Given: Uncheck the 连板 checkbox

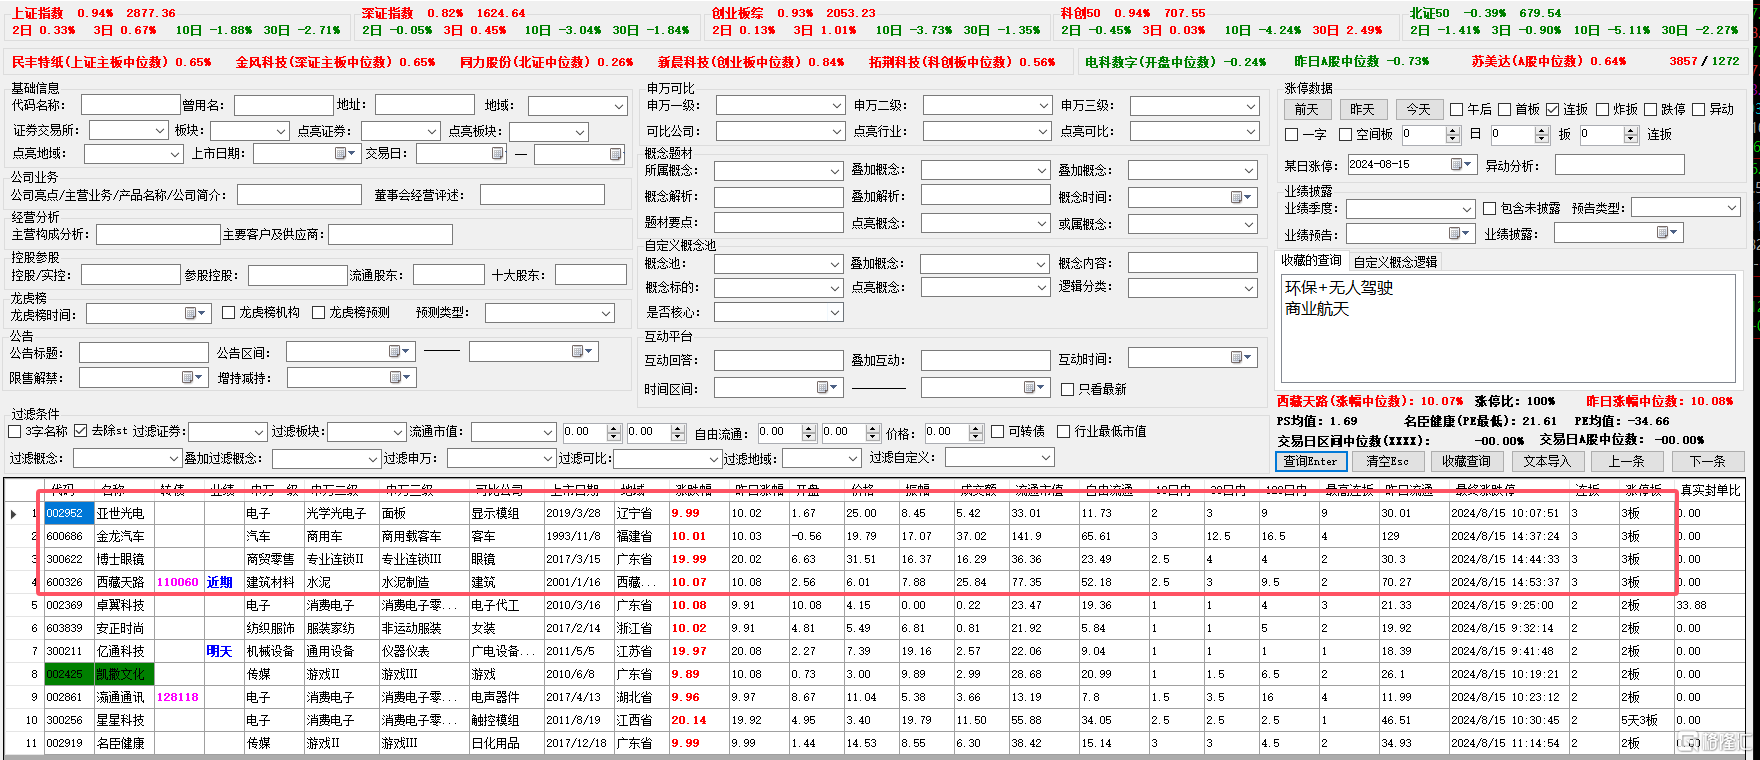Looking at the screenshot, I should click(1552, 110).
